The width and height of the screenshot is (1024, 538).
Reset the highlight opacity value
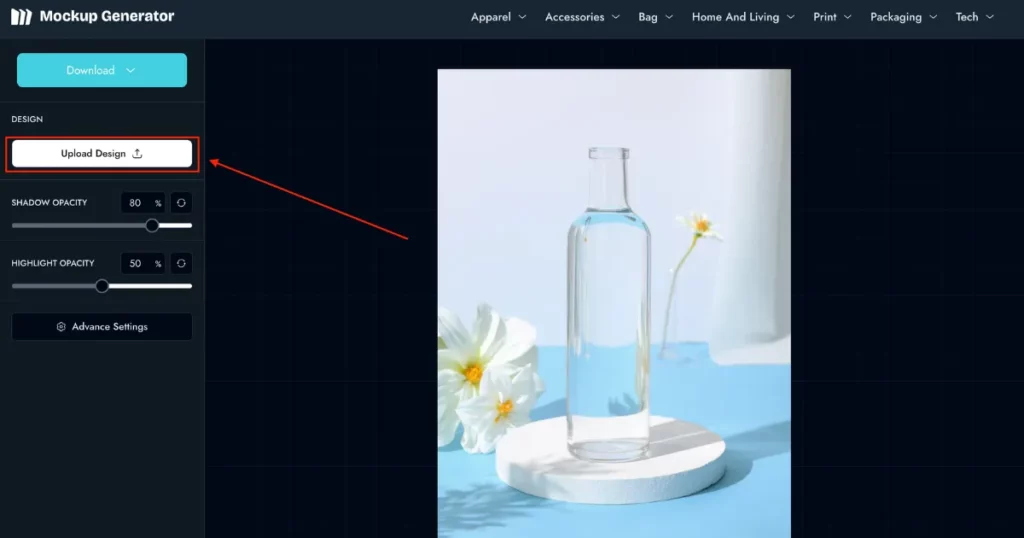click(x=181, y=264)
